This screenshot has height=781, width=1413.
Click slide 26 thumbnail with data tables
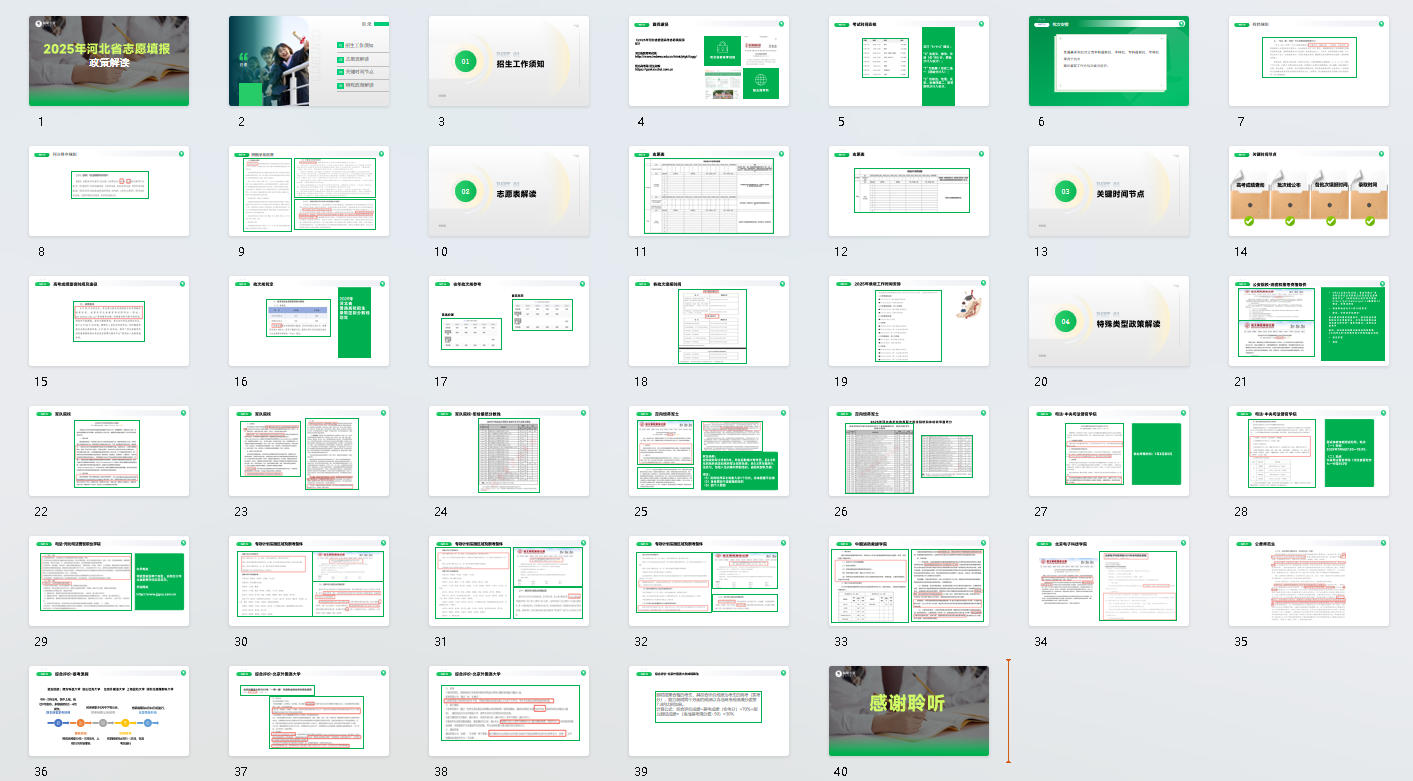click(908, 451)
